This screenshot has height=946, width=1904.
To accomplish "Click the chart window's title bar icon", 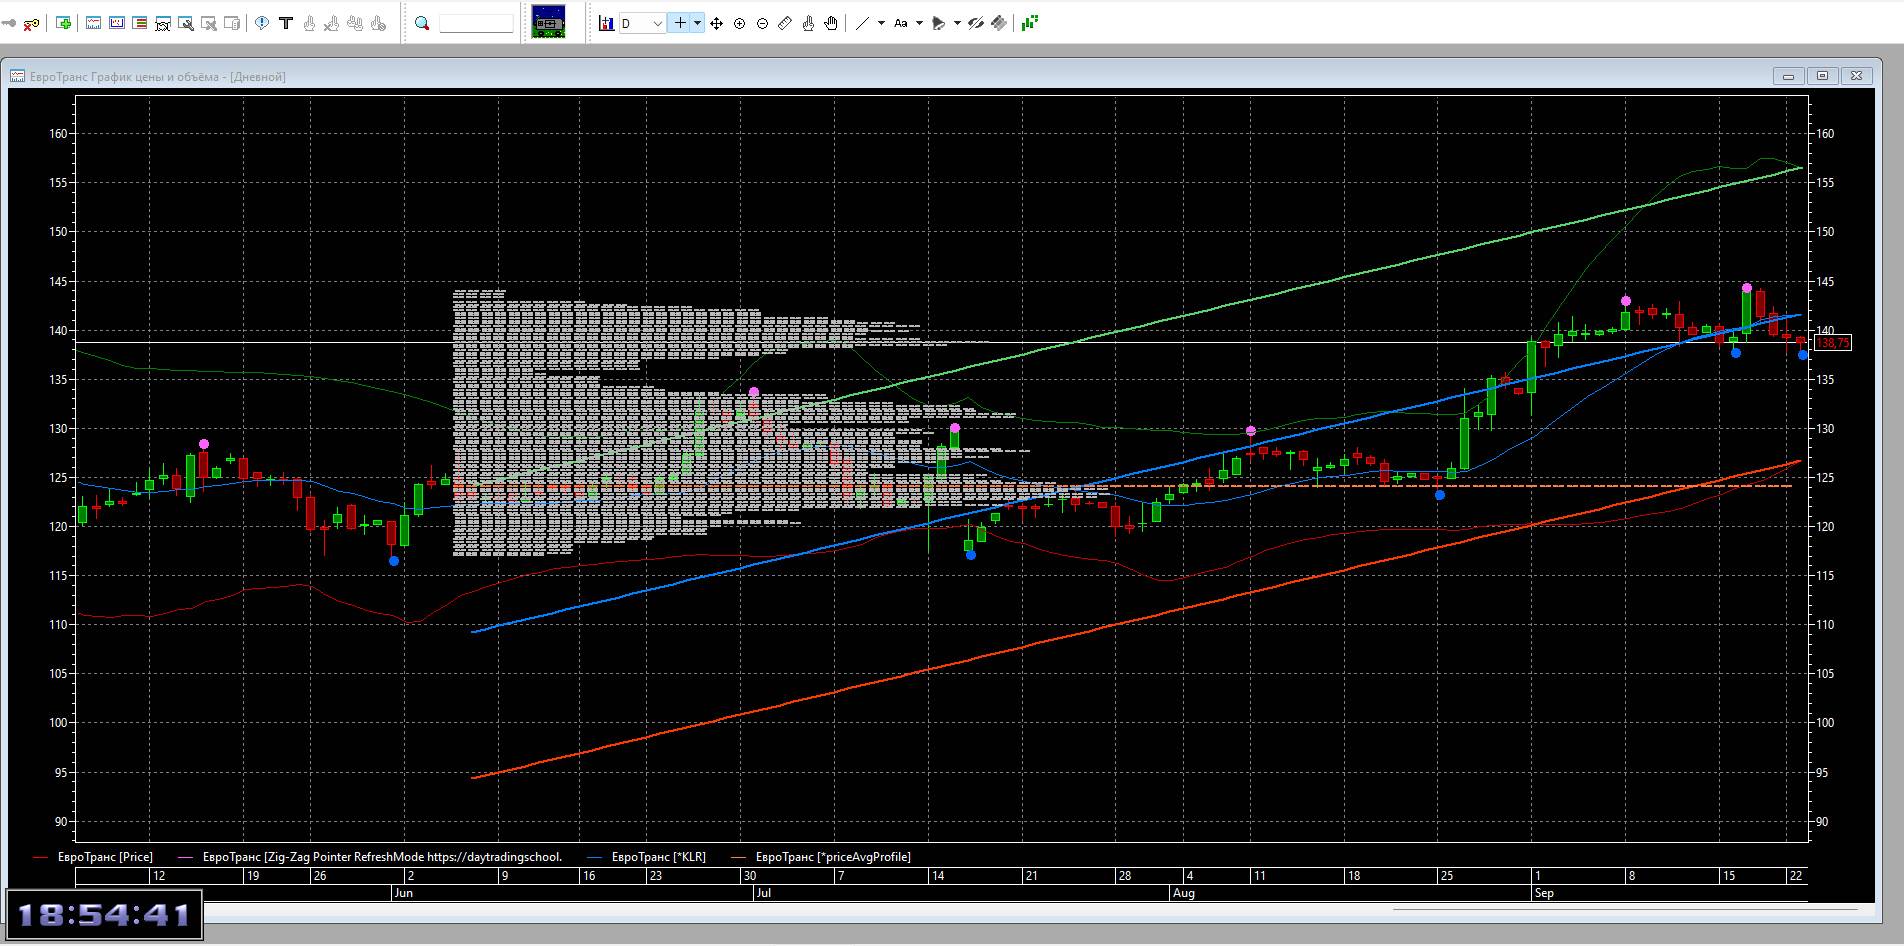I will coord(18,77).
